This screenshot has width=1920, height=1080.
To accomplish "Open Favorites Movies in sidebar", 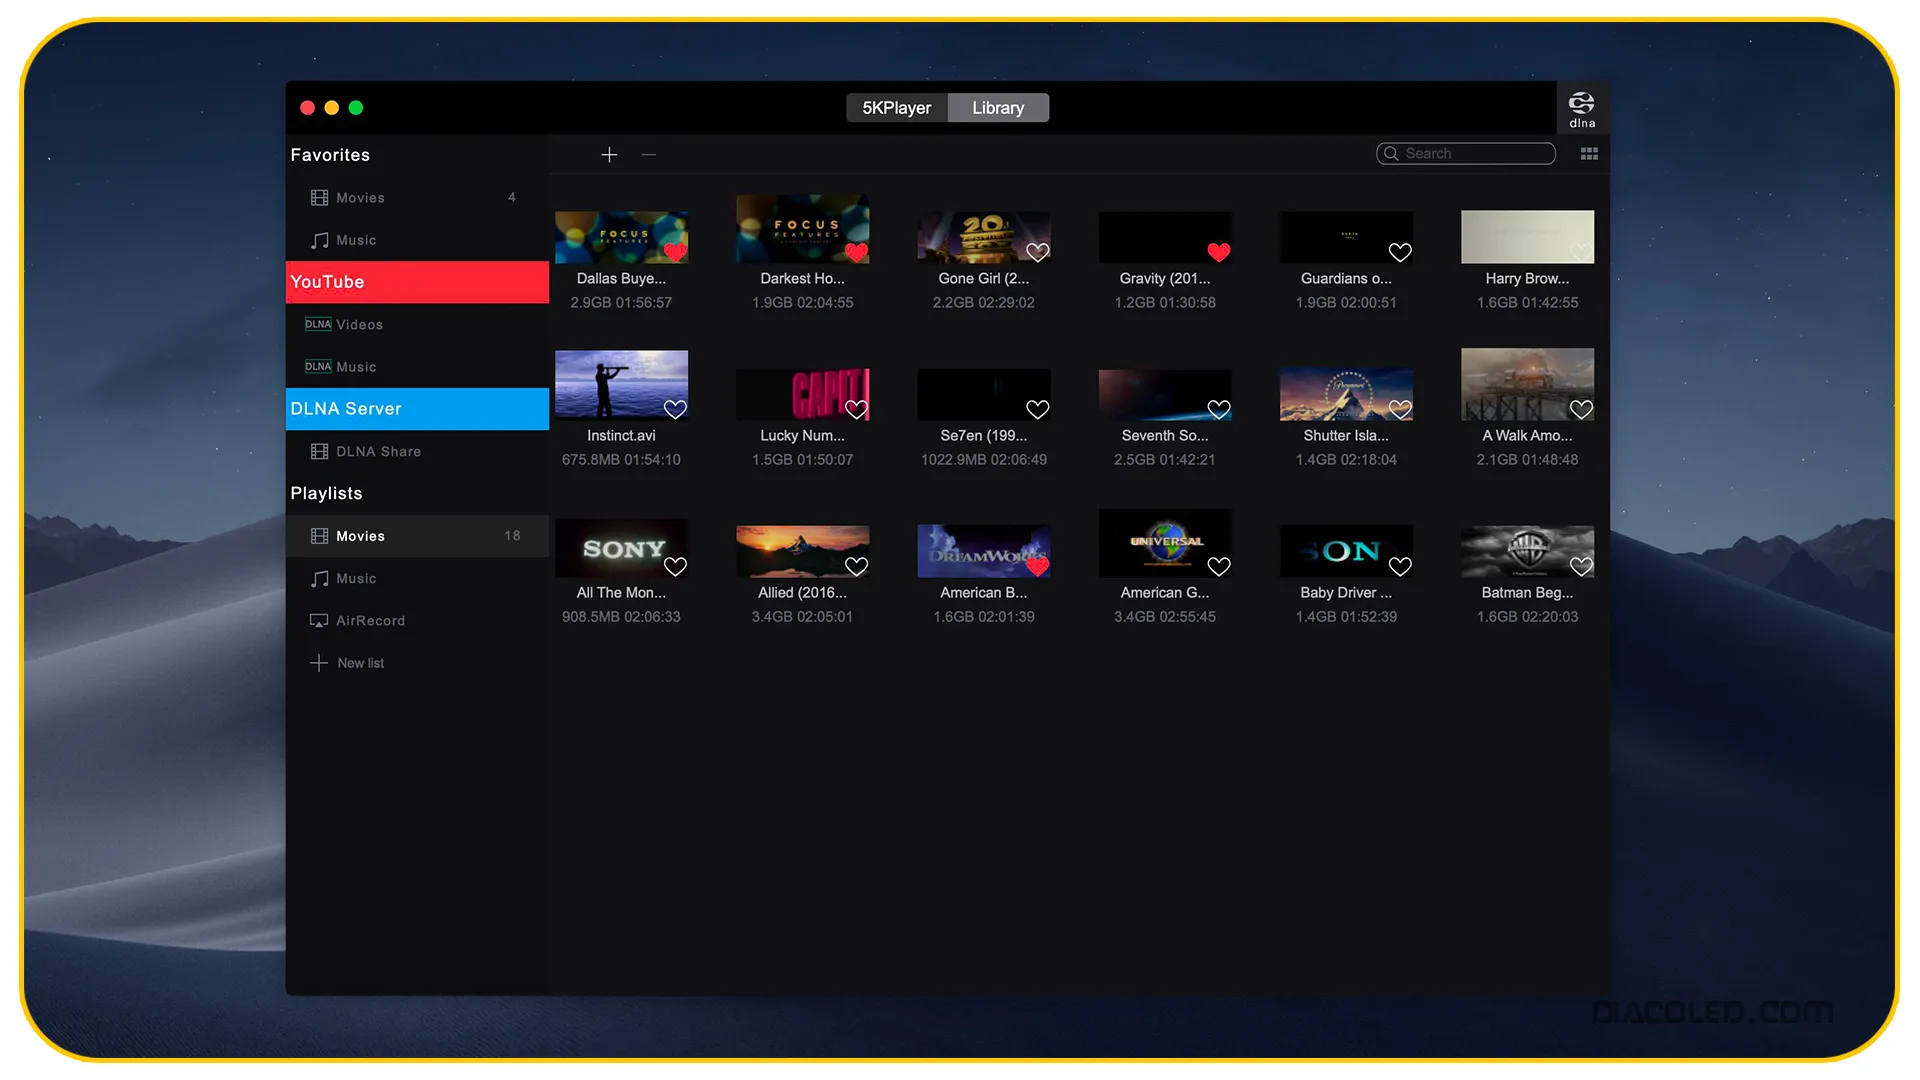I will [417, 198].
